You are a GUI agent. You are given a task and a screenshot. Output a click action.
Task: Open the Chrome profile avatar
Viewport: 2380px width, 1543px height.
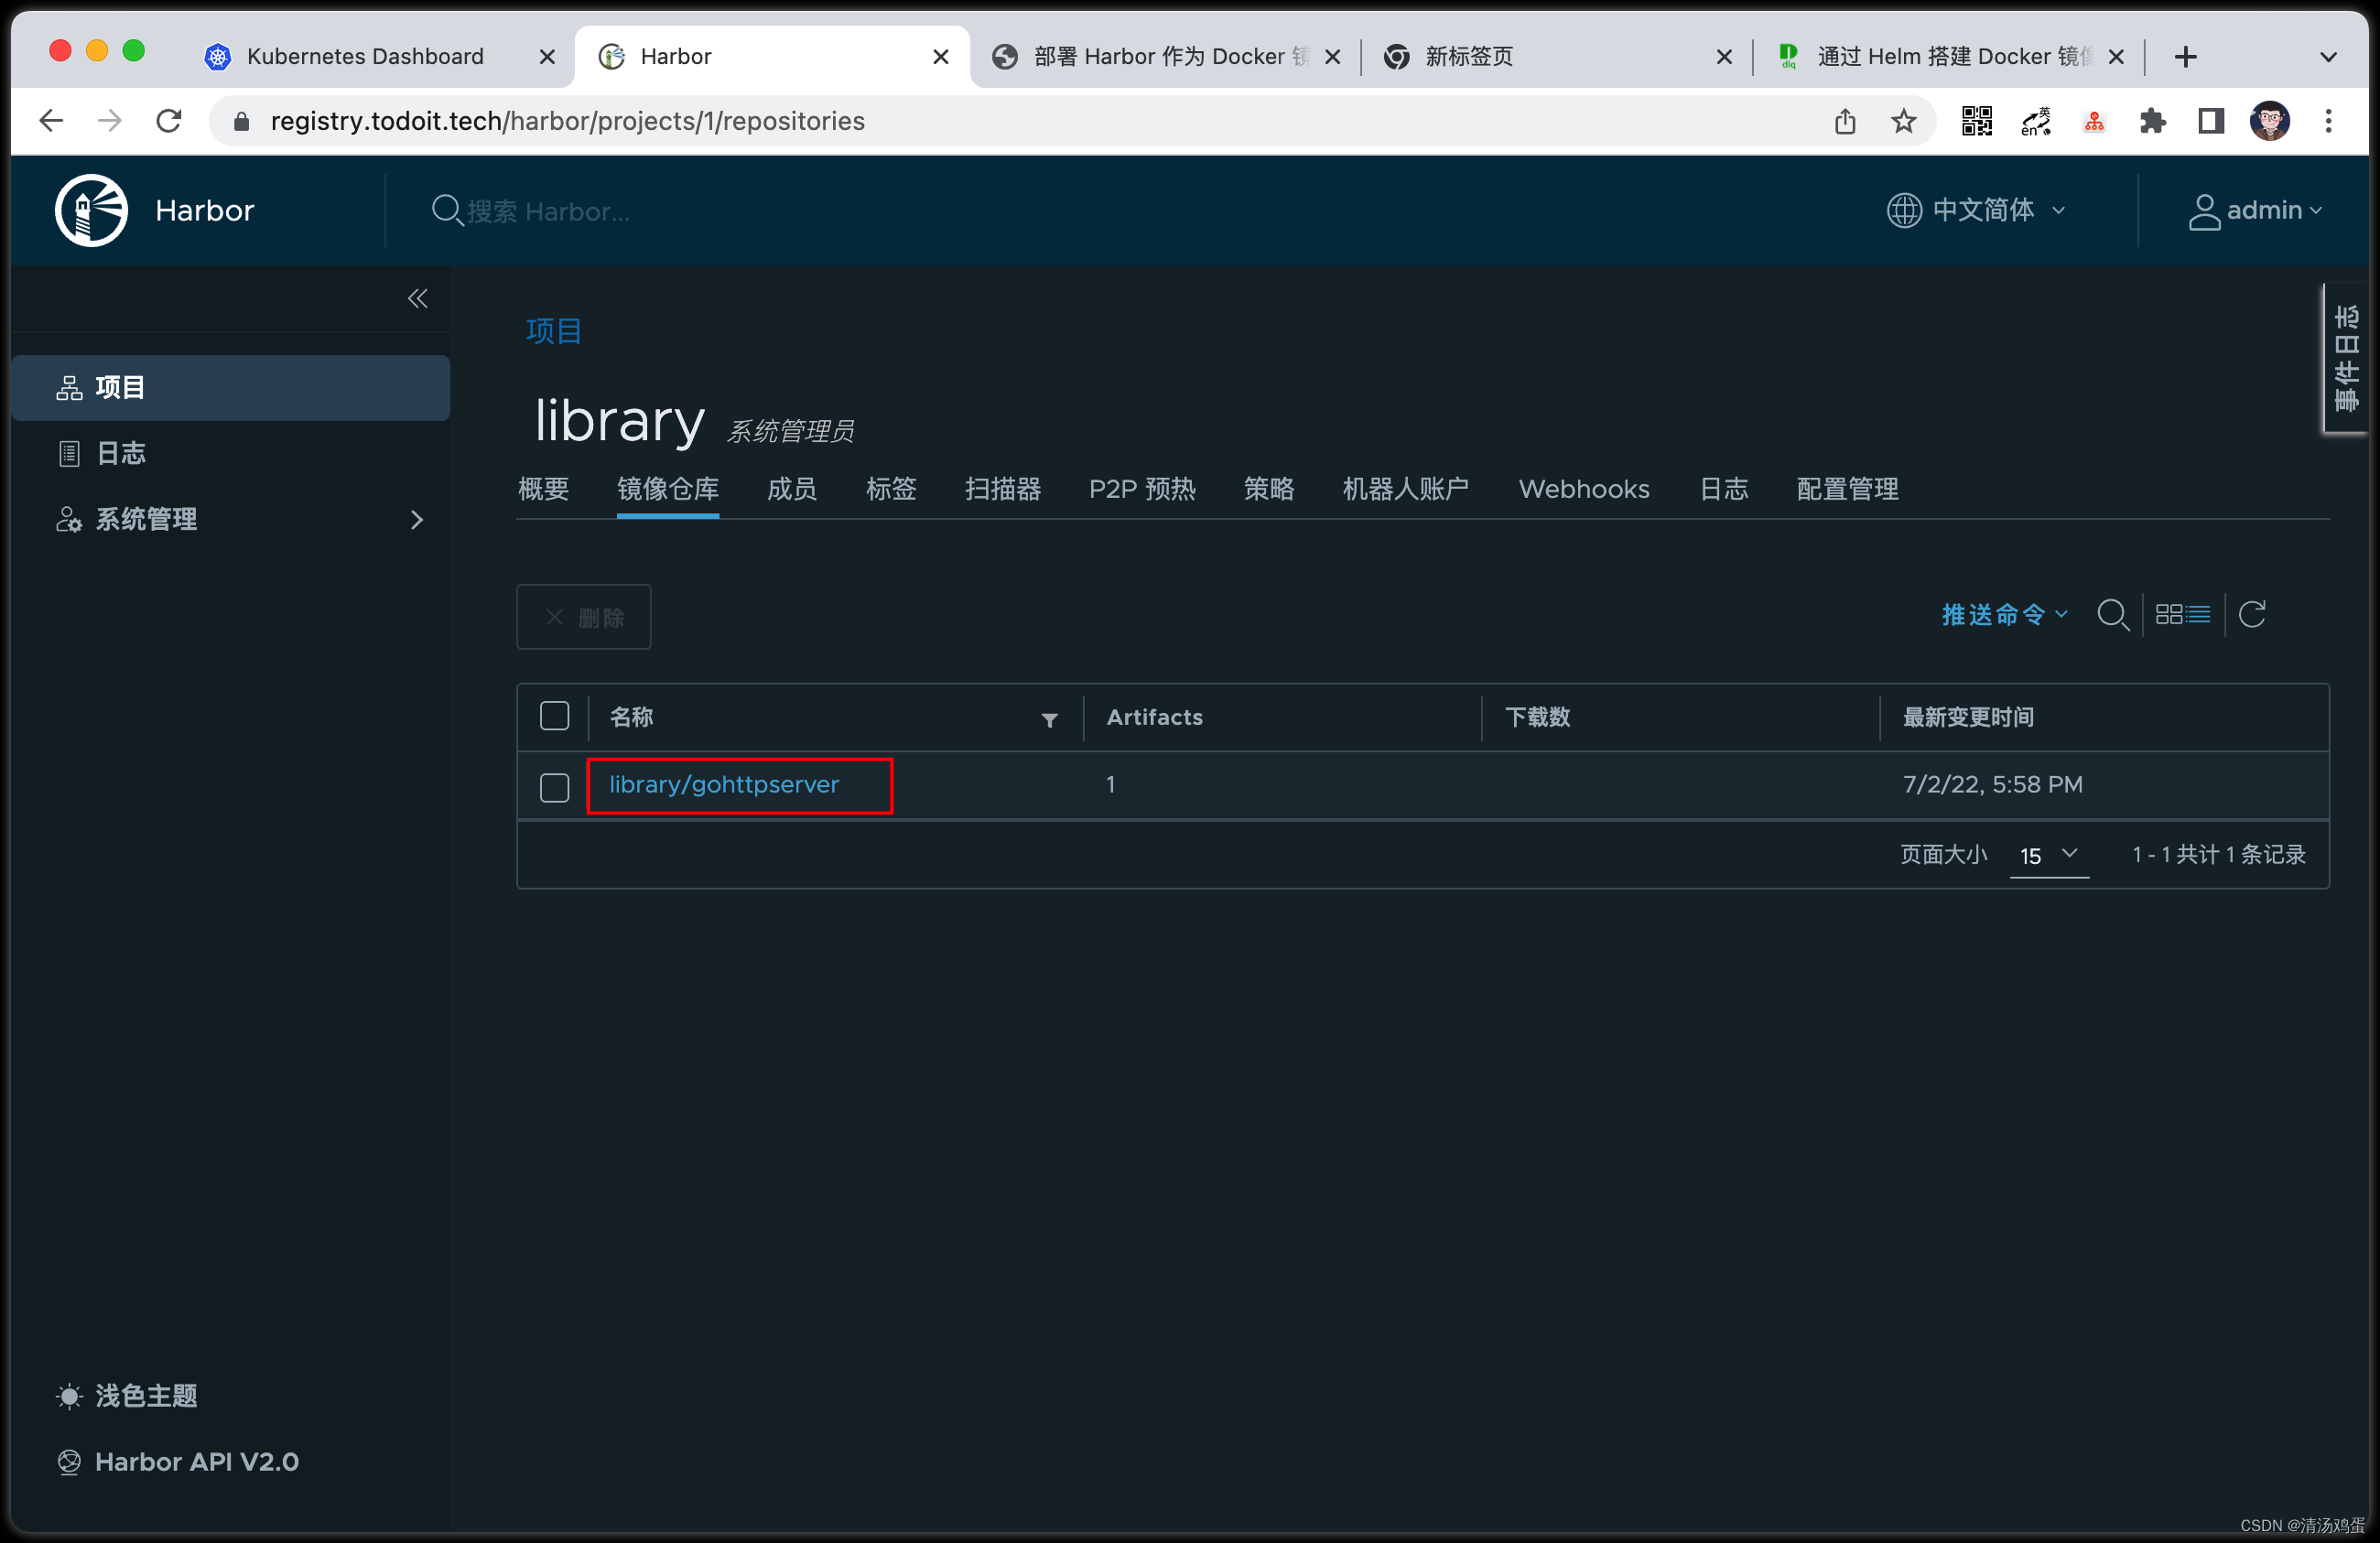coord(2269,121)
